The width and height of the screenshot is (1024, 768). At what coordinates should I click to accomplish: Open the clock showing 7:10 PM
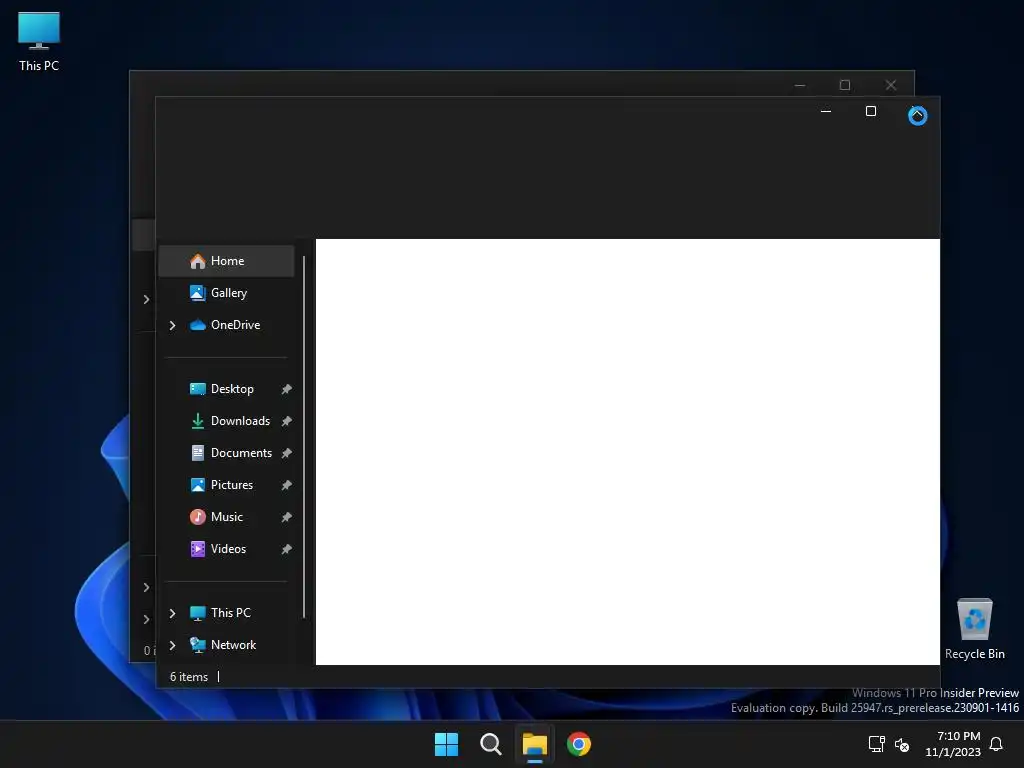tap(953, 744)
